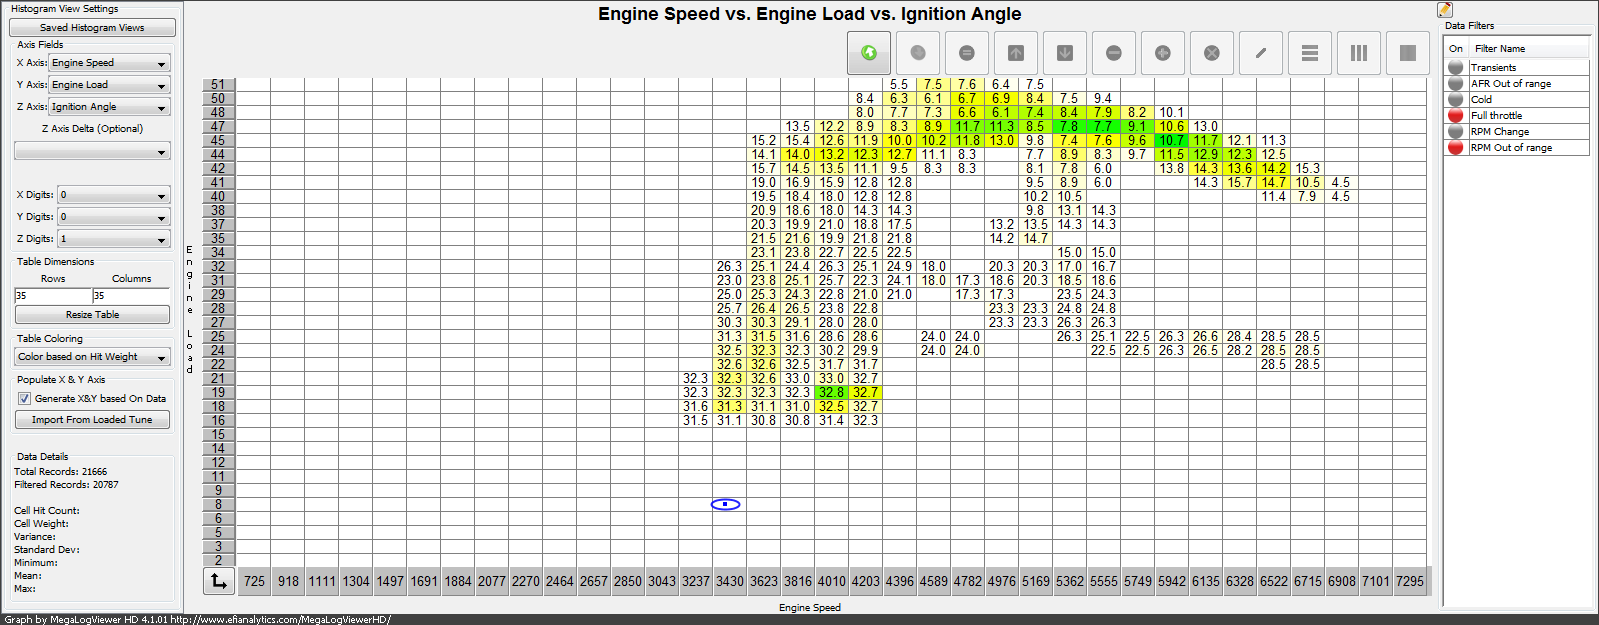Click the down-arrow decrease-cells toolbar button
This screenshot has width=1599, height=625.
click(x=1064, y=53)
